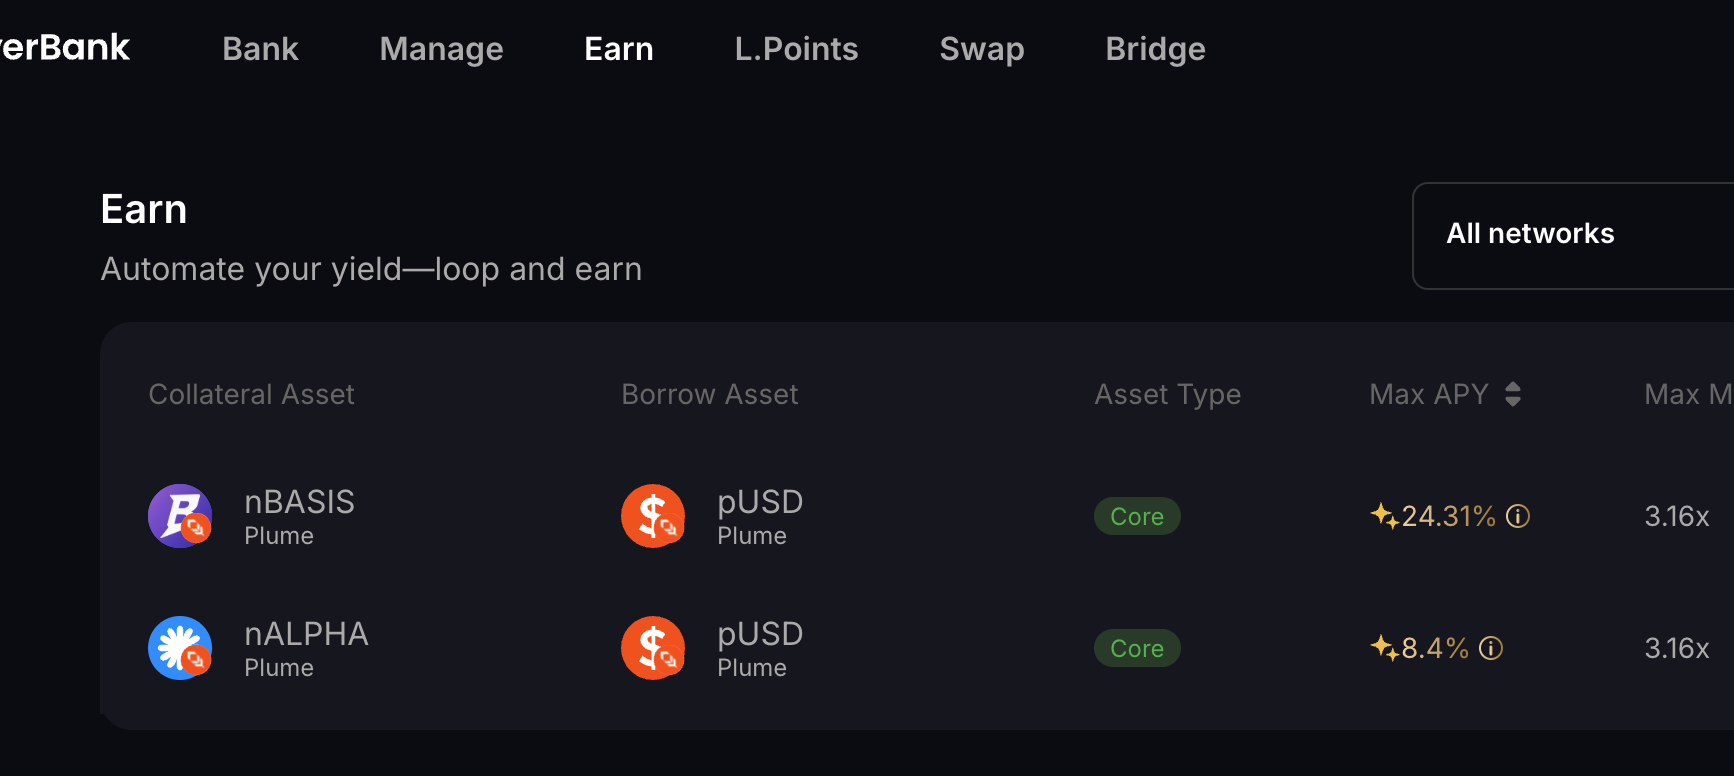Switch to the Manage tab
1734x776 pixels.
click(441, 49)
